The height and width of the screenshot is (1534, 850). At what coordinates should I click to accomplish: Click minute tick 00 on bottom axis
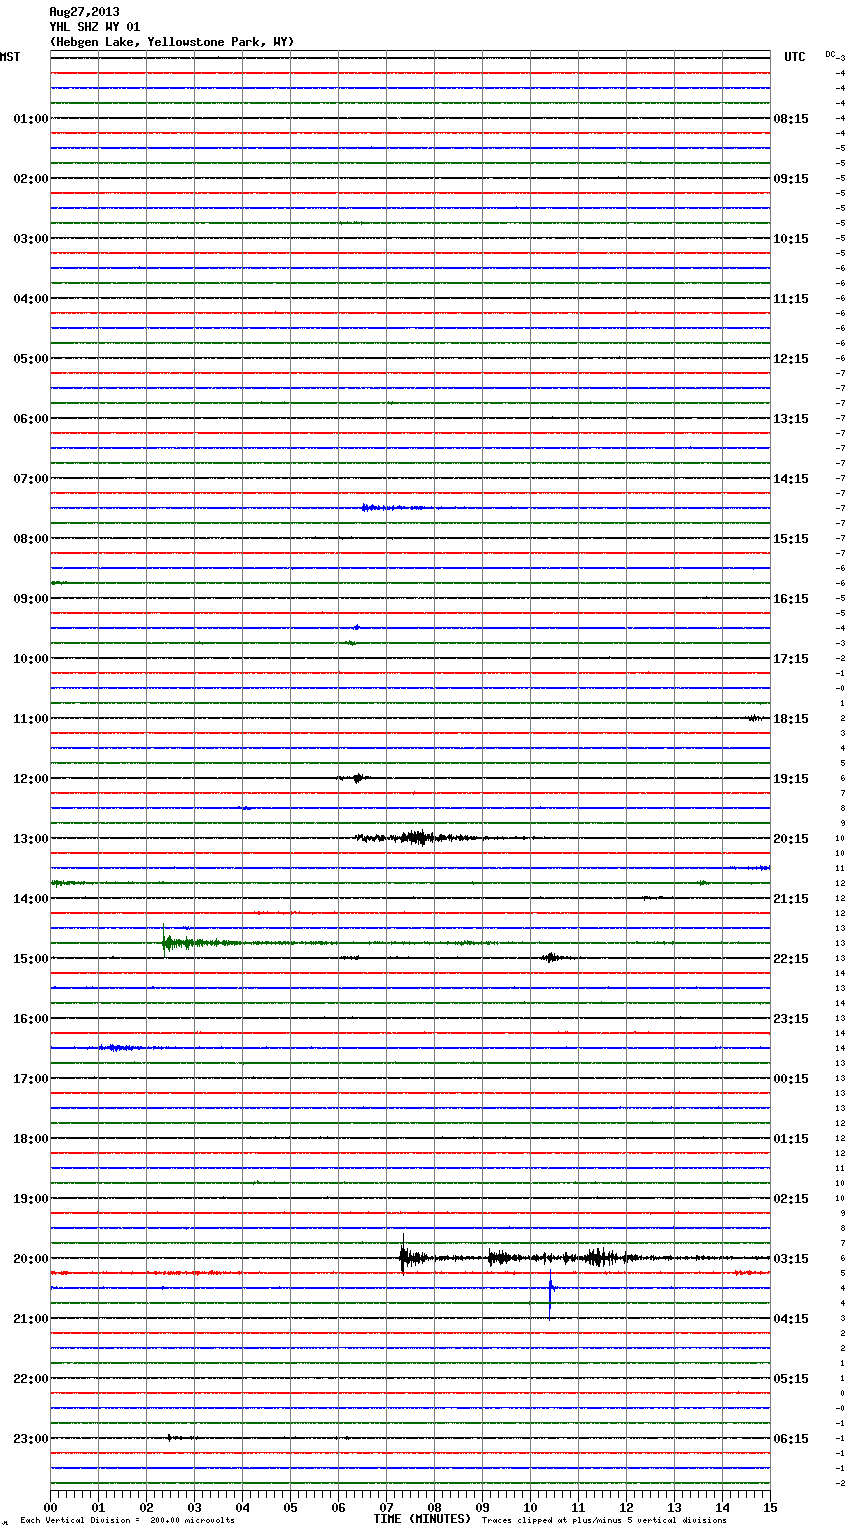[x=50, y=1506]
